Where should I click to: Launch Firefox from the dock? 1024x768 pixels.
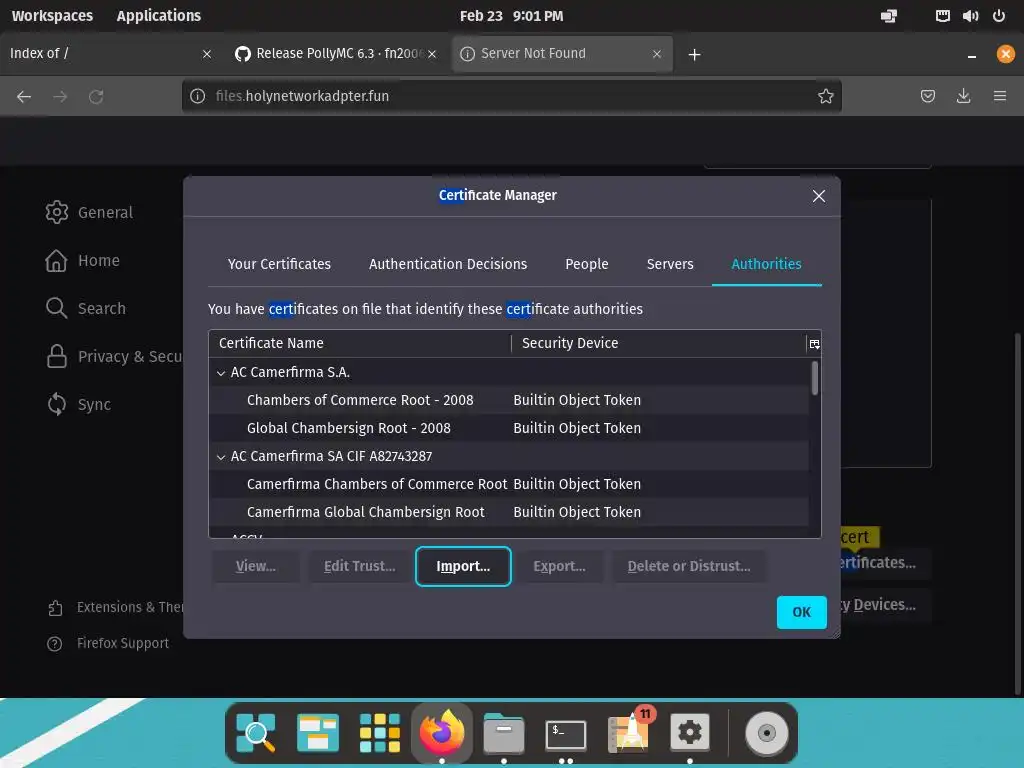(441, 732)
